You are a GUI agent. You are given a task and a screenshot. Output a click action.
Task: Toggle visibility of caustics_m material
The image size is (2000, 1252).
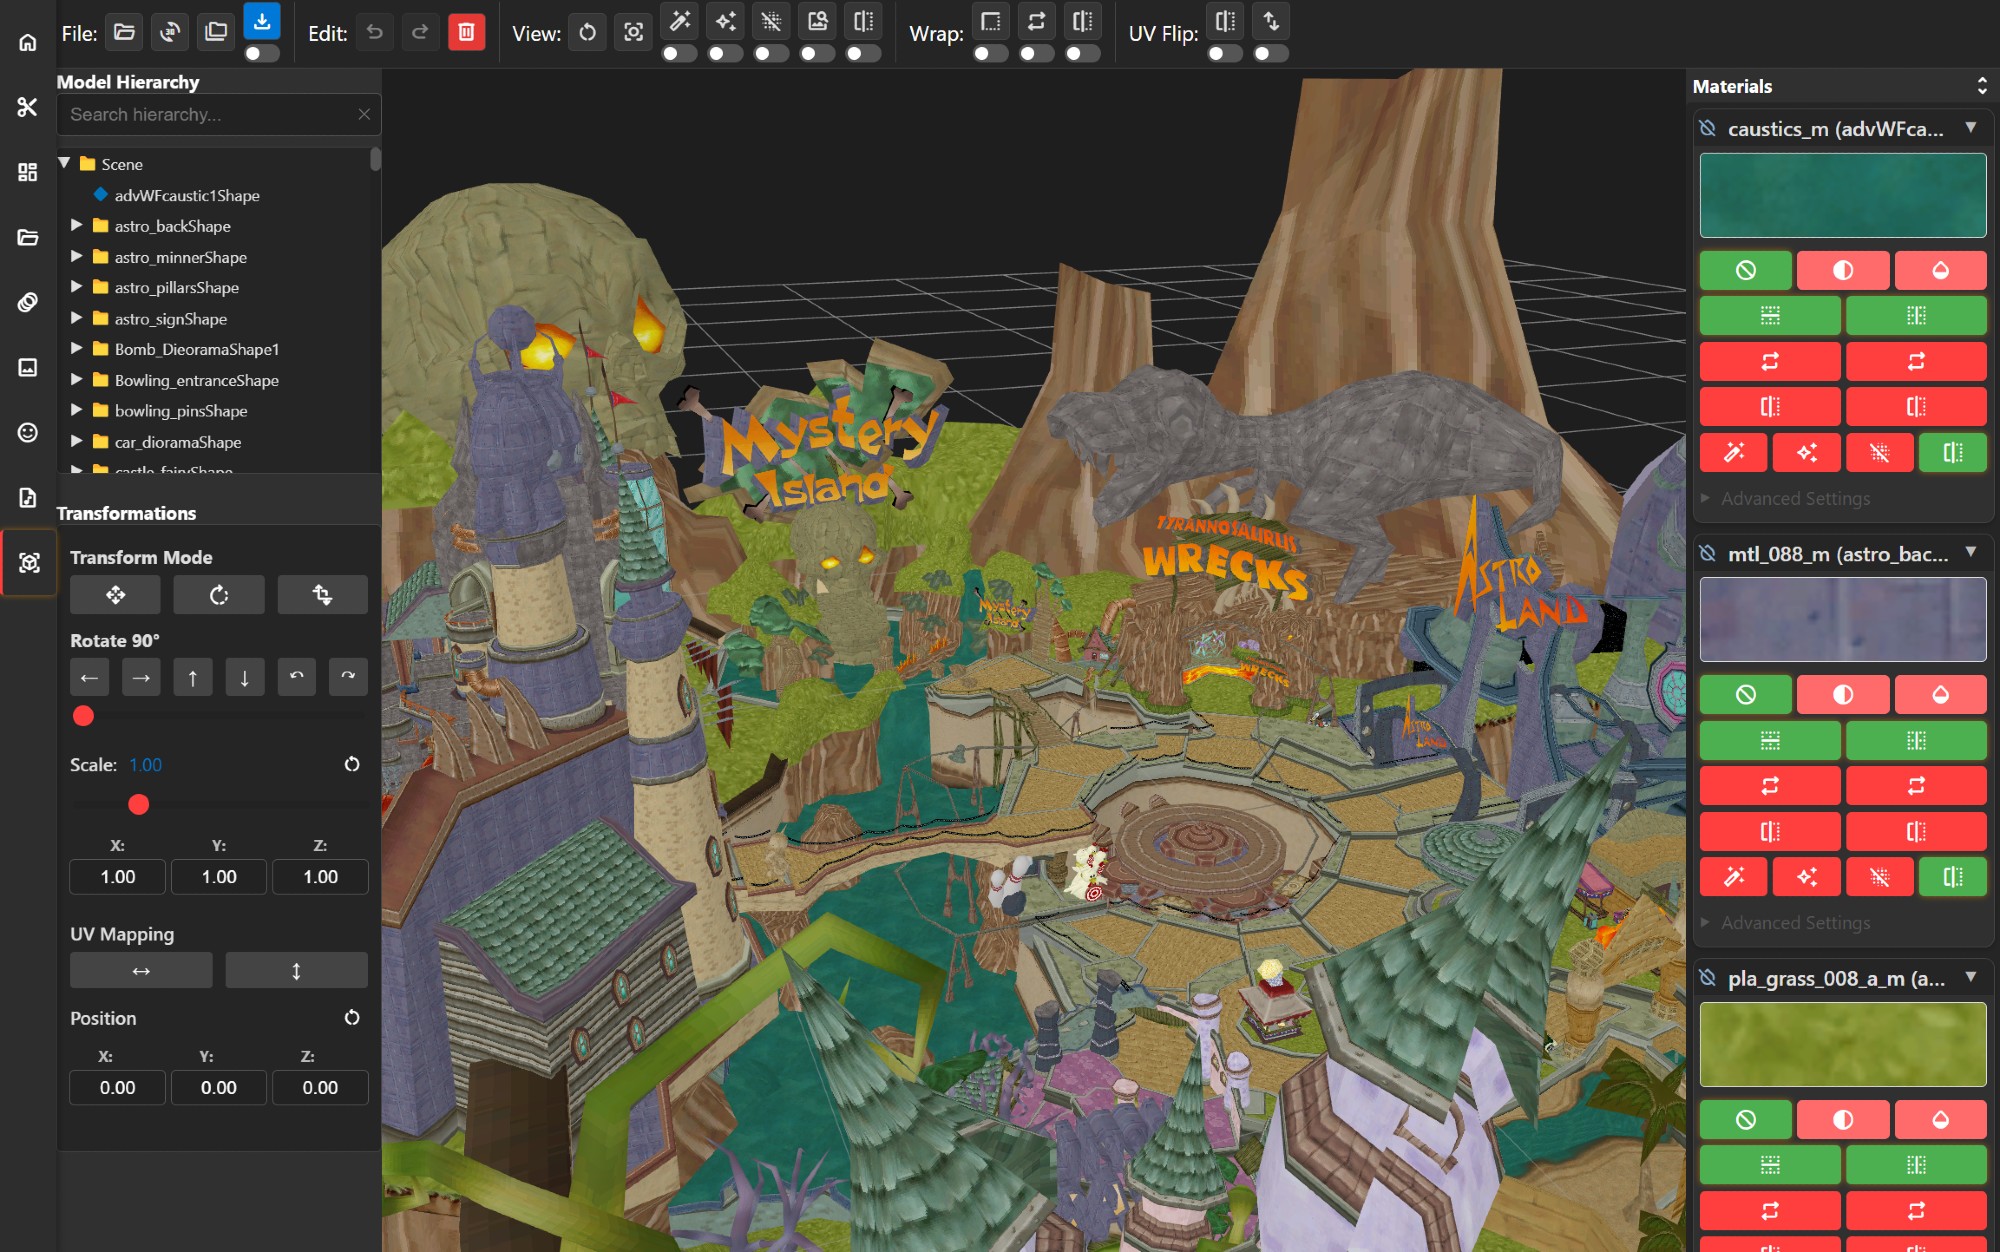point(1708,128)
